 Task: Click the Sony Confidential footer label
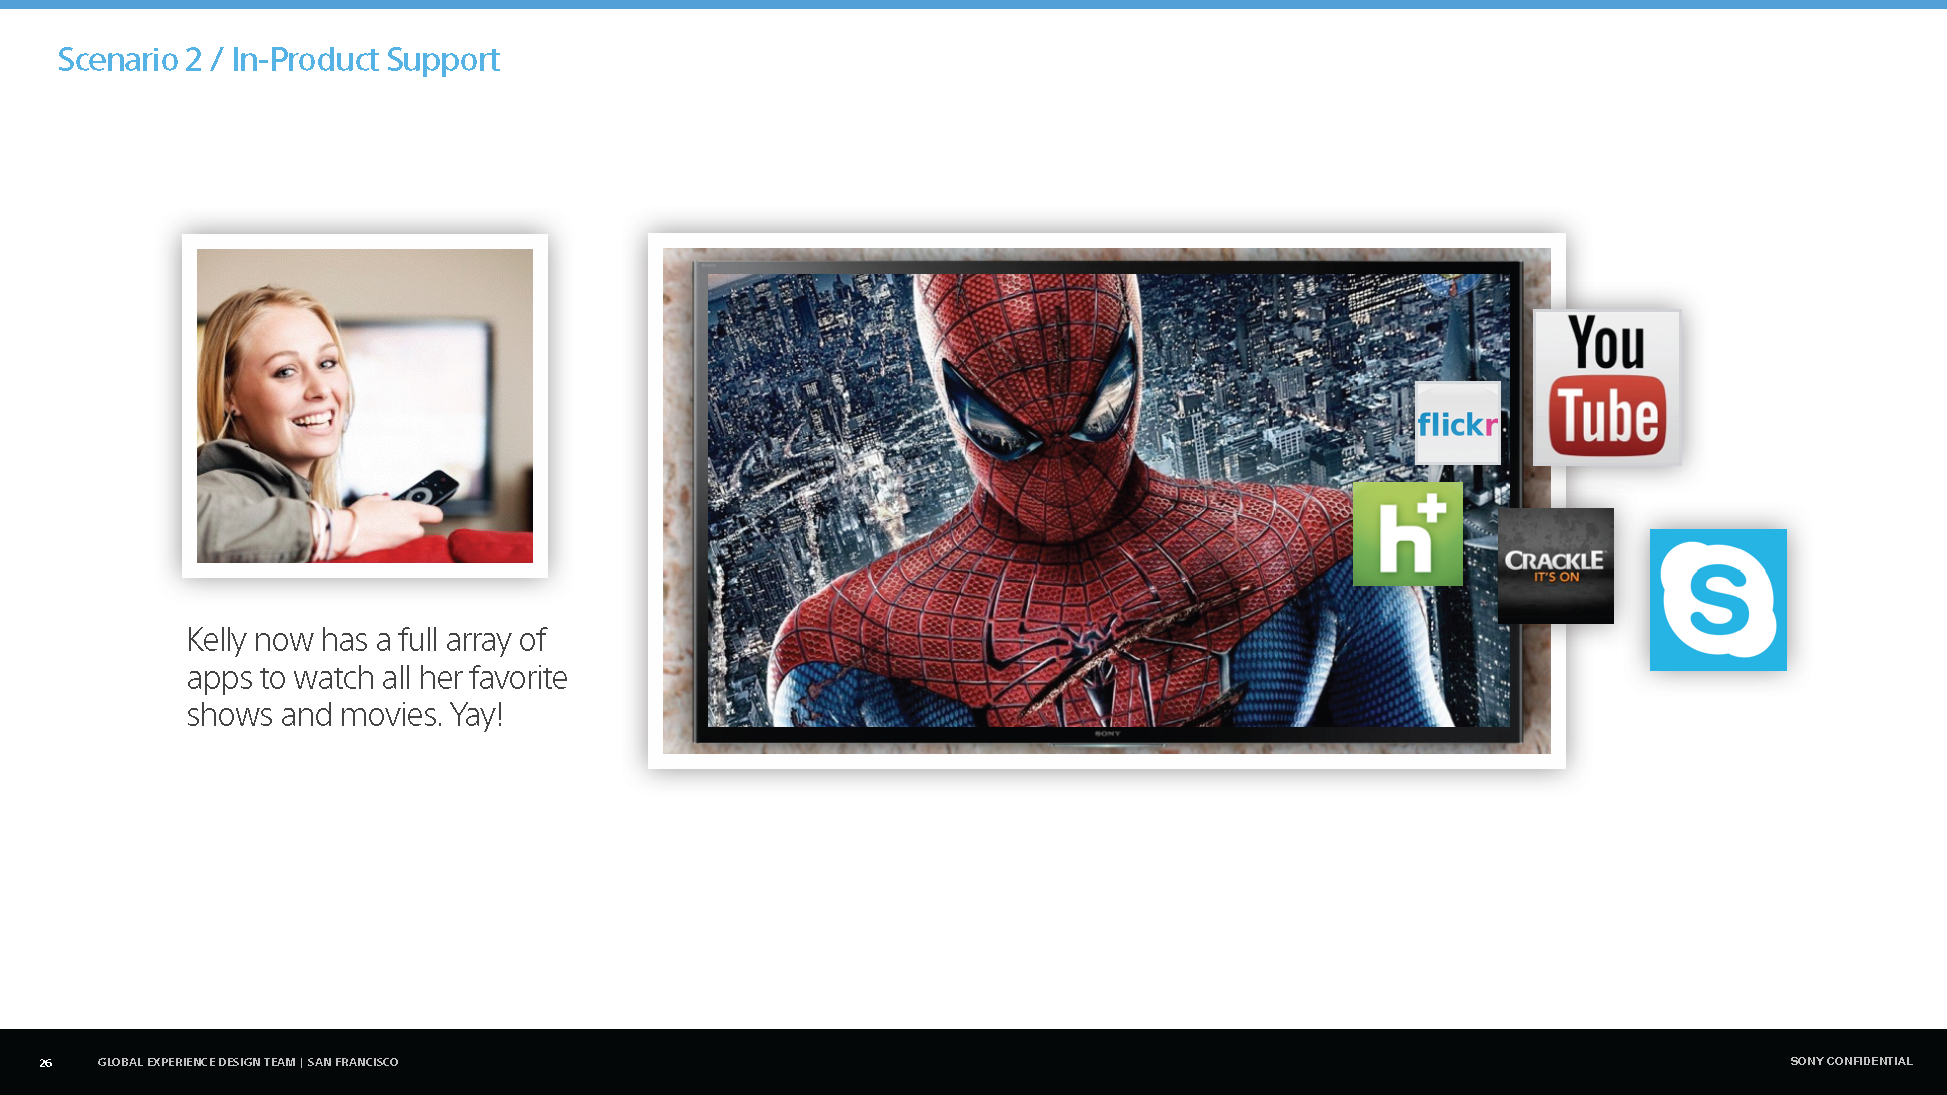point(1851,1061)
